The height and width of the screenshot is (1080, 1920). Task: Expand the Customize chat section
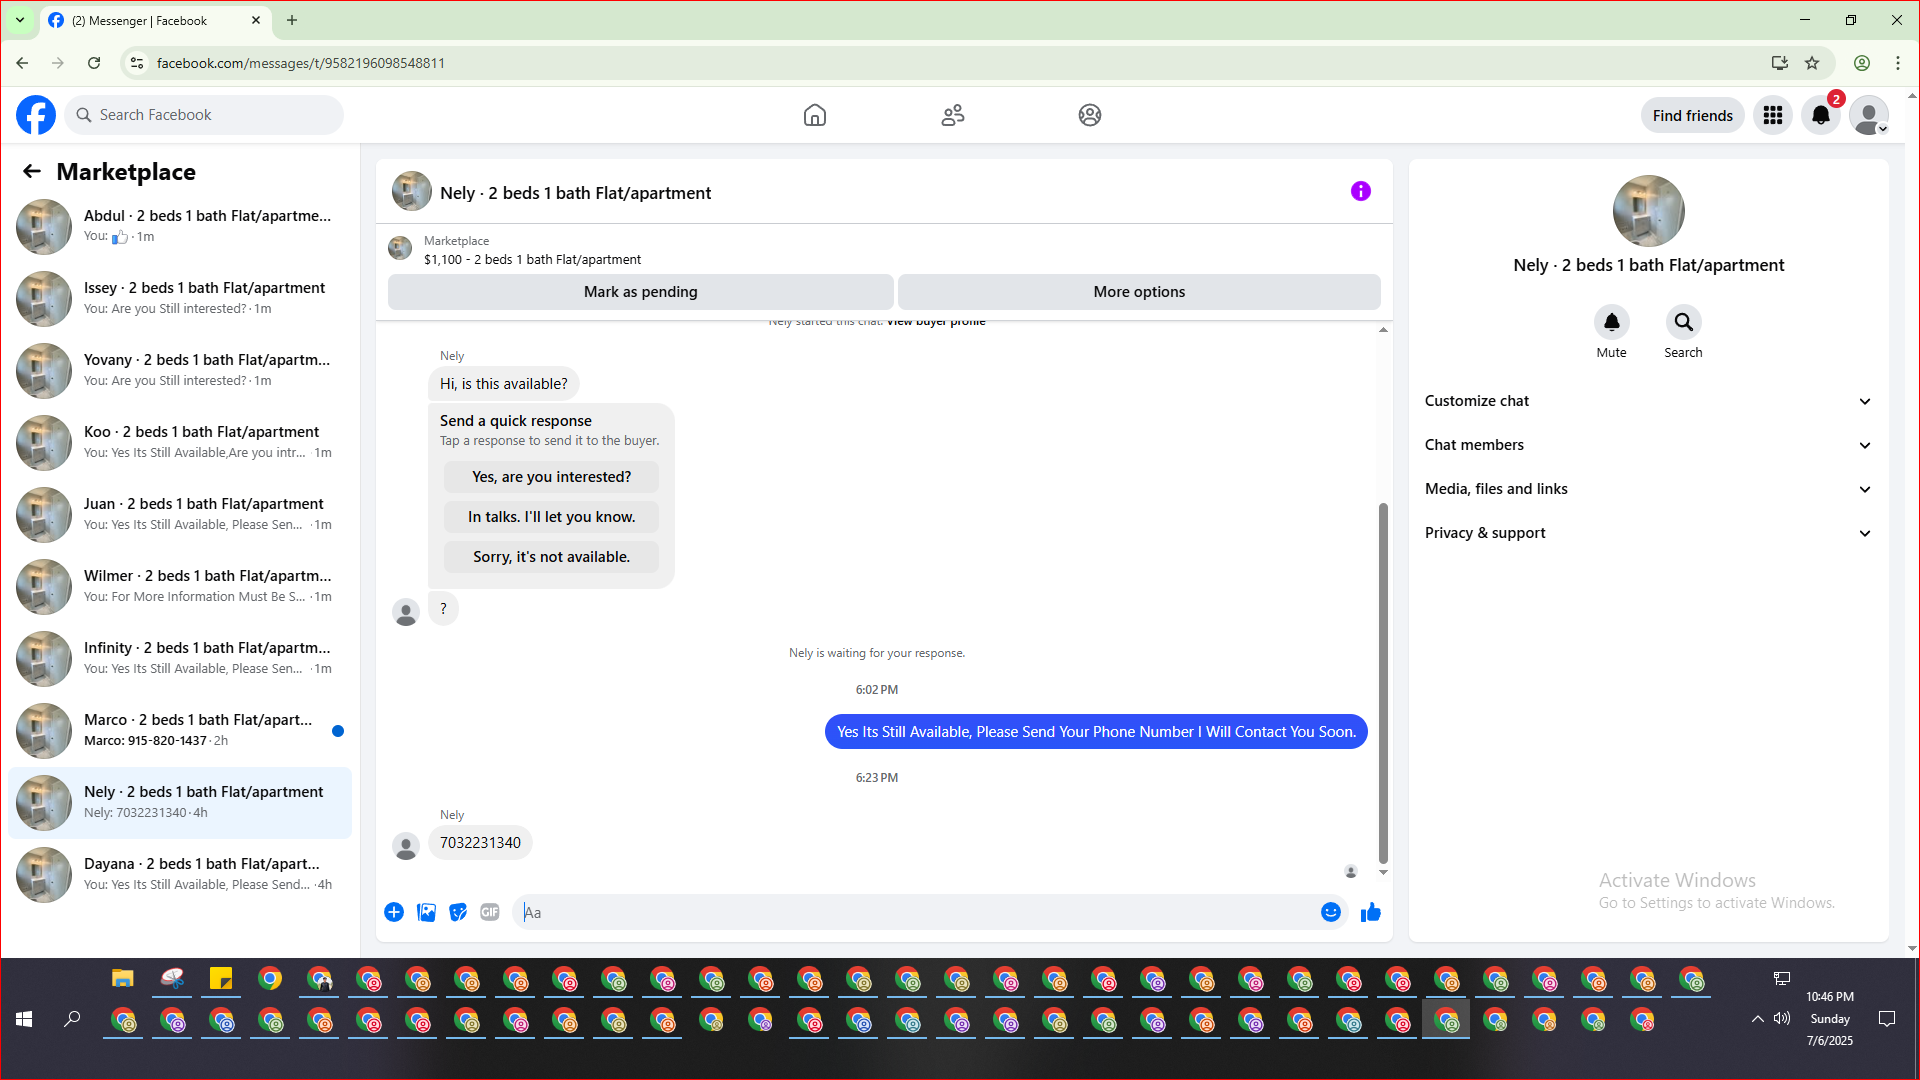coord(1648,401)
